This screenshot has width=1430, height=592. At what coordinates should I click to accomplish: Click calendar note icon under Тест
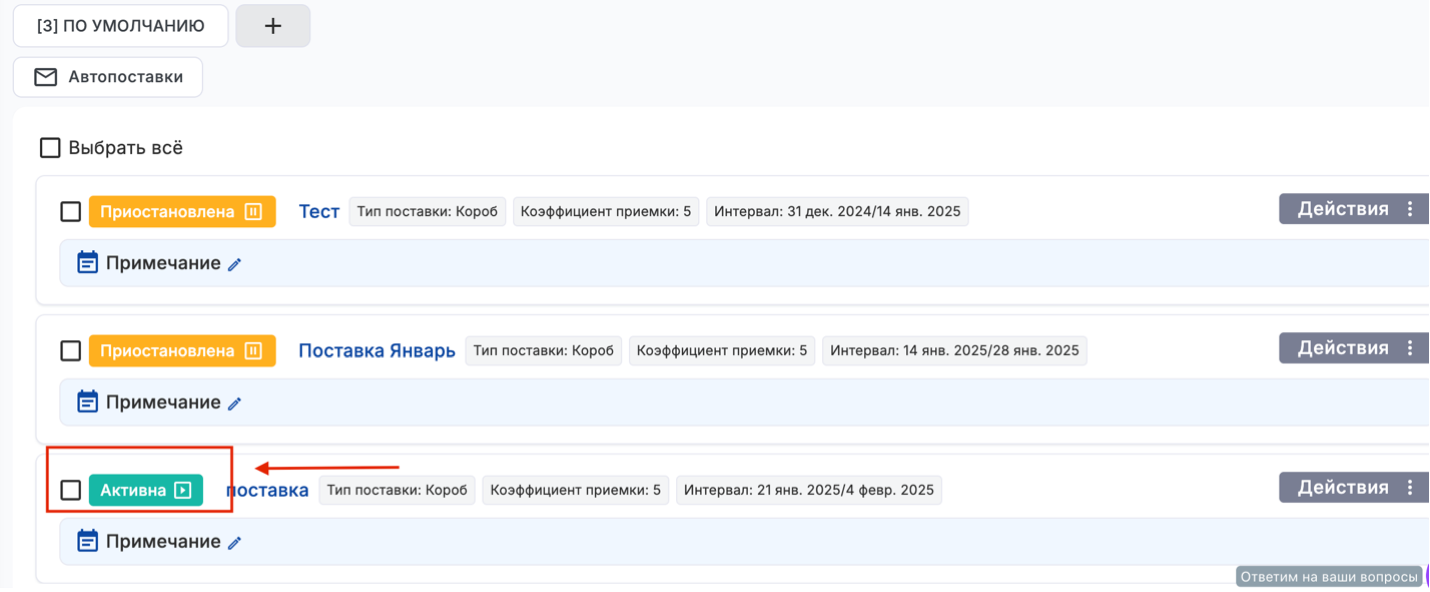tap(88, 263)
